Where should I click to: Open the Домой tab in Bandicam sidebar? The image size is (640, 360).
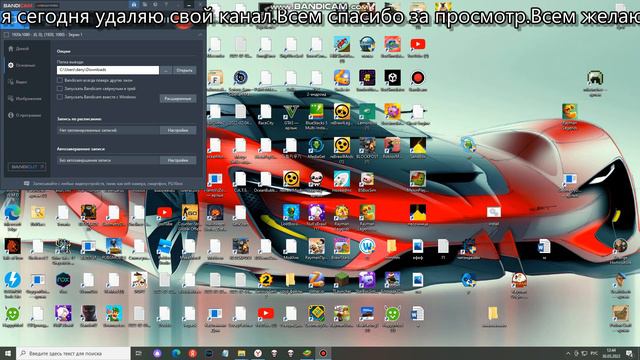(19, 49)
